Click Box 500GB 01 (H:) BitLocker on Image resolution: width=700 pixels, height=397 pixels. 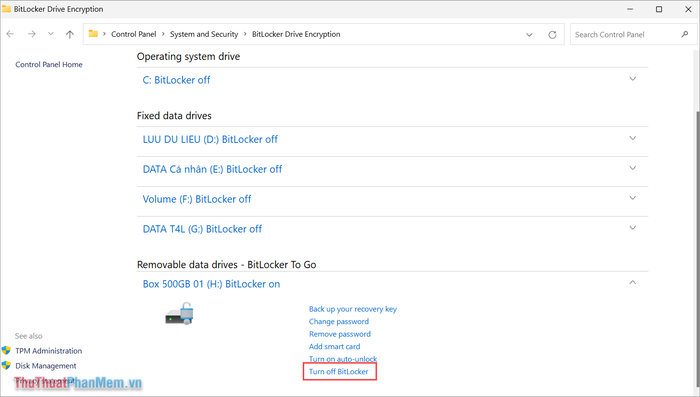[x=211, y=284]
